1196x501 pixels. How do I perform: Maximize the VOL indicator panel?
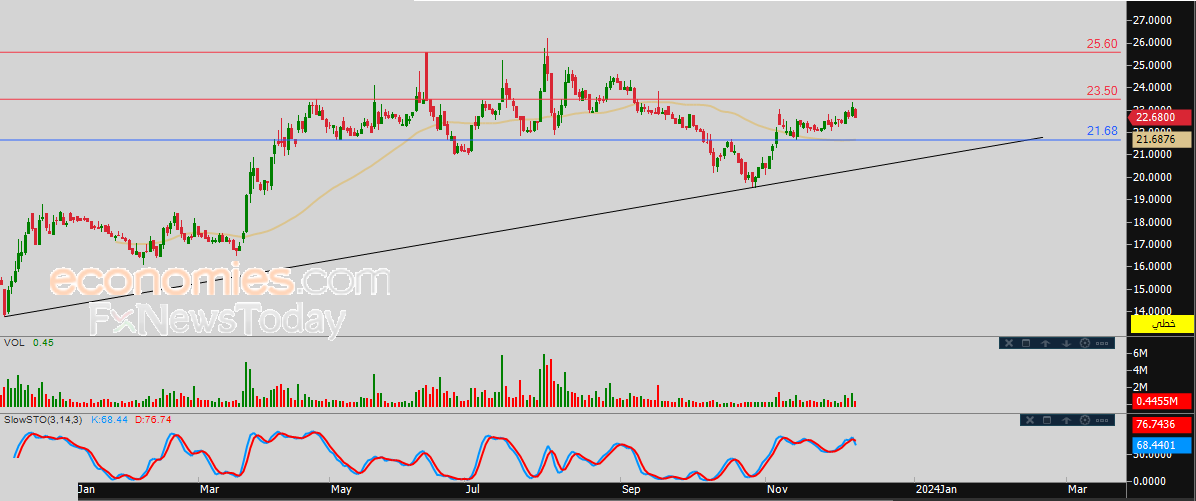1026,343
